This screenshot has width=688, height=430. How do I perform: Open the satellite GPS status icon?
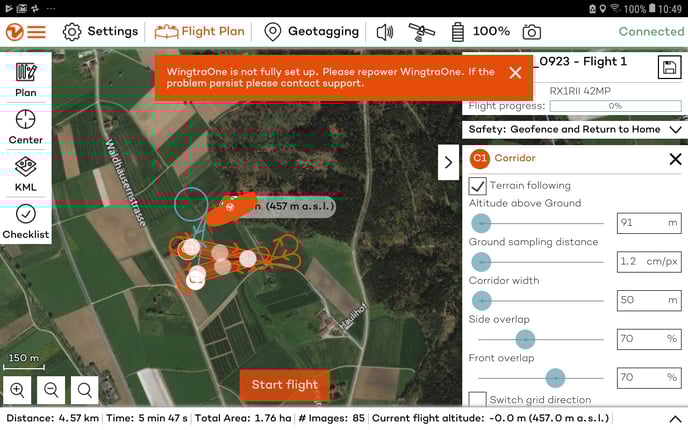point(422,32)
